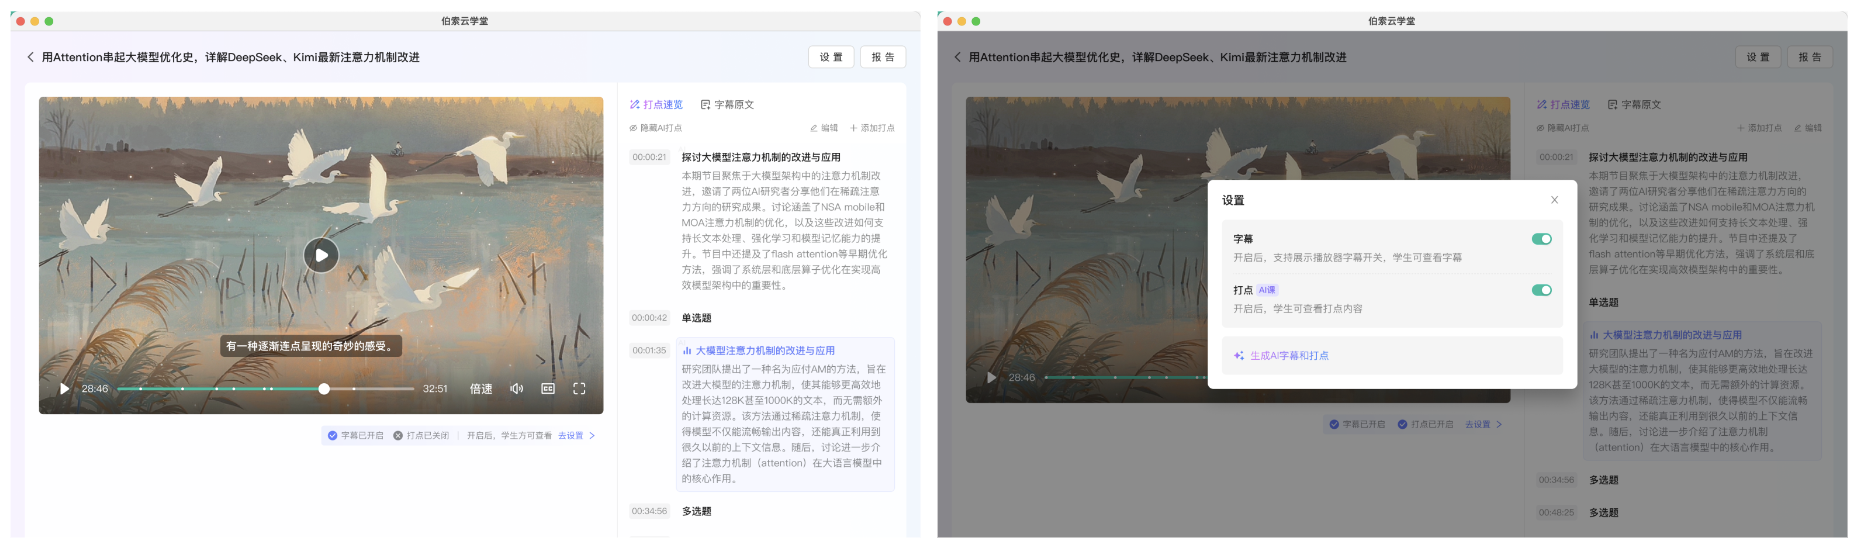Image resolution: width=1856 pixels, height=552 pixels.
Task: Click the subtitle caption overlay on left video
Action: coord(312,346)
